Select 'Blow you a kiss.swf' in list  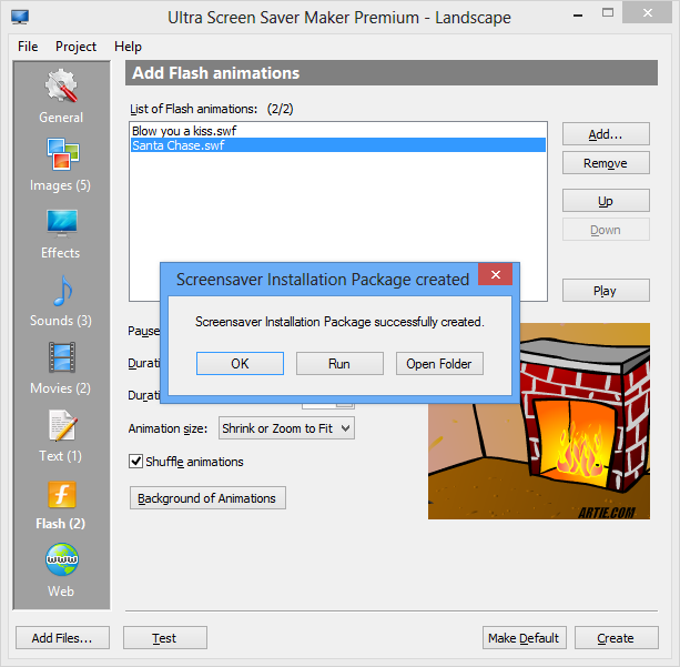pyautogui.click(x=338, y=131)
